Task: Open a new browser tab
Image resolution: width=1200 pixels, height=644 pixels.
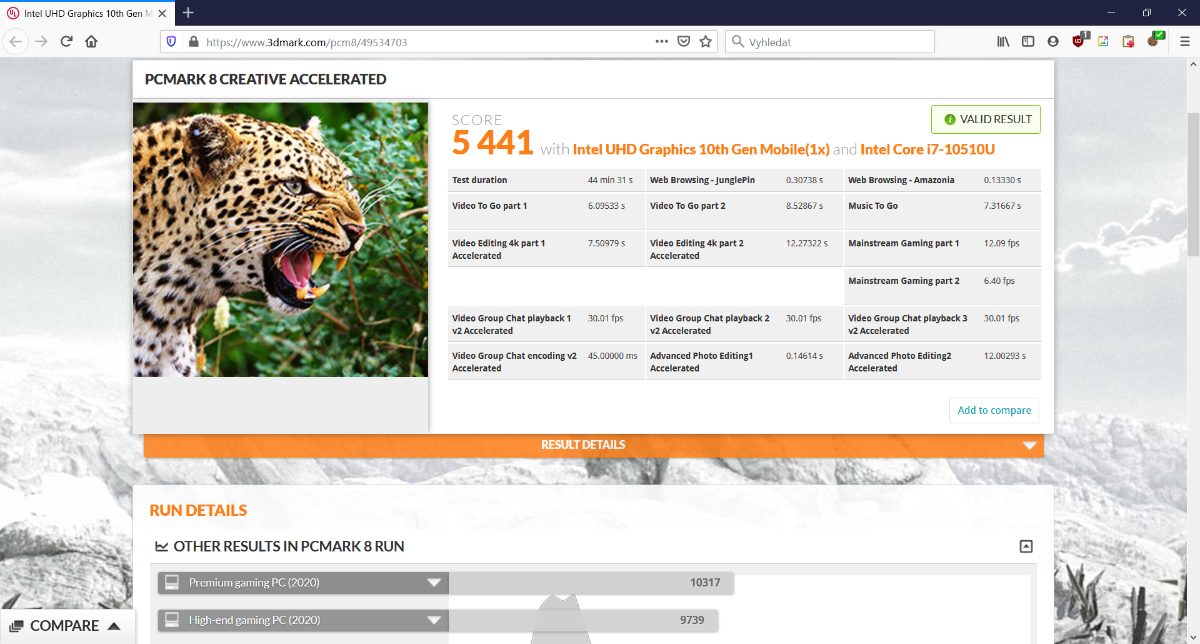Action: tap(188, 12)
